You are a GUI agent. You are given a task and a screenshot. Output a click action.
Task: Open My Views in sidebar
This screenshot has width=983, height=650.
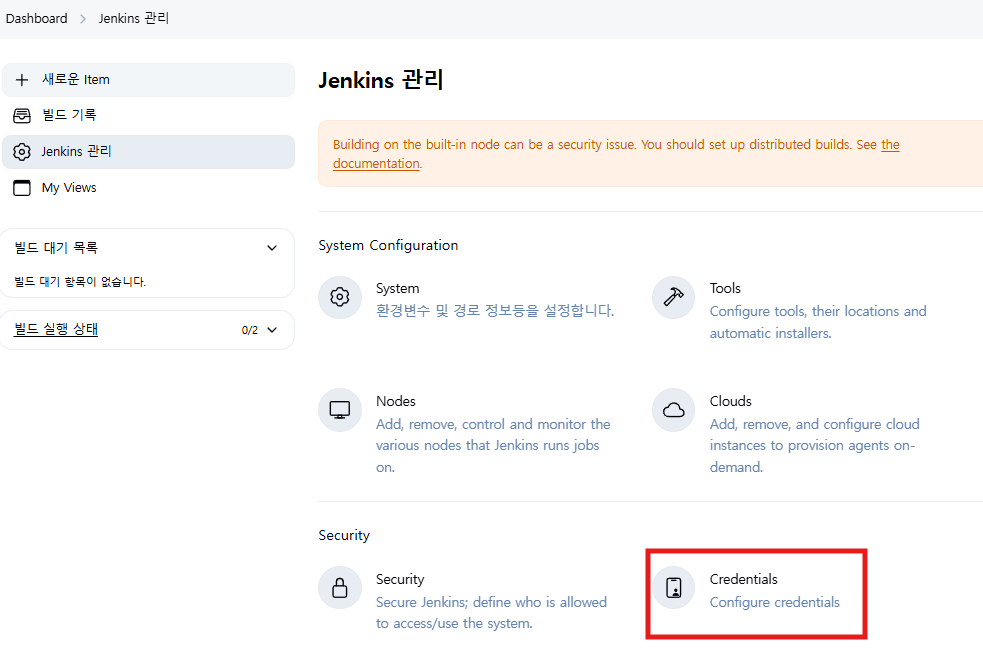(149, 188)
